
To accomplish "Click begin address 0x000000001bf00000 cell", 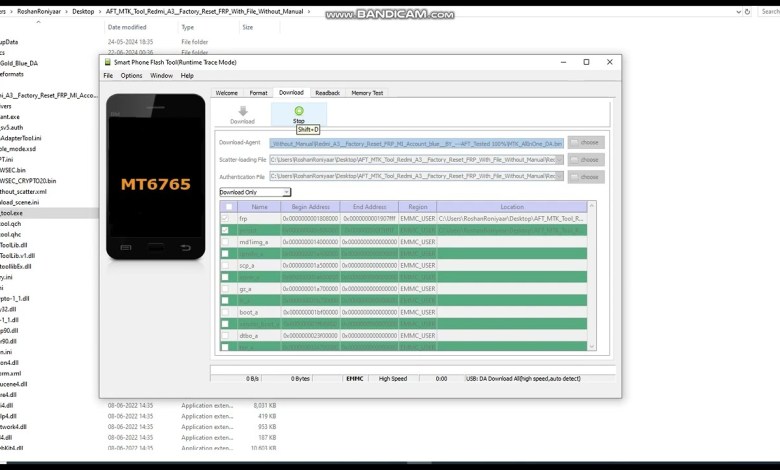I will pos(310,312).
